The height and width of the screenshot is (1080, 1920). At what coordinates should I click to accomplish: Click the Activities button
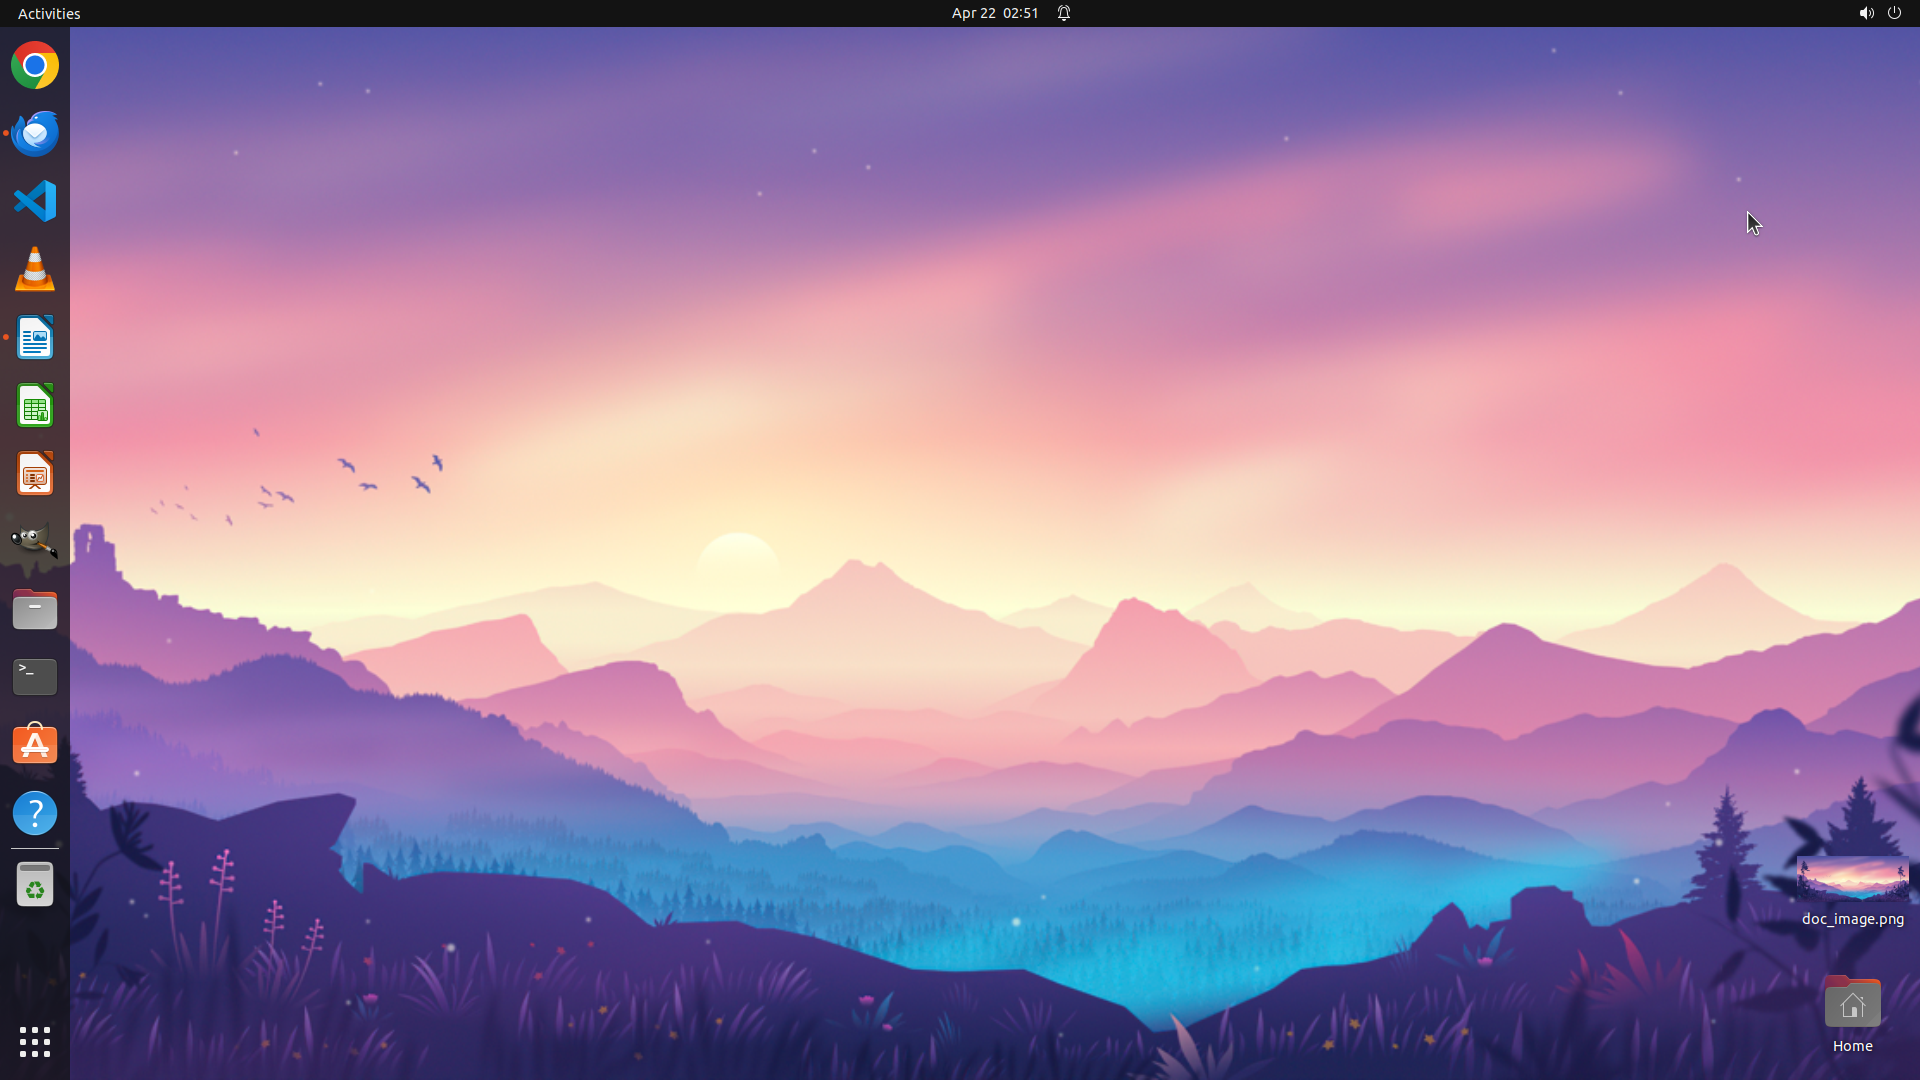[49, 13]
